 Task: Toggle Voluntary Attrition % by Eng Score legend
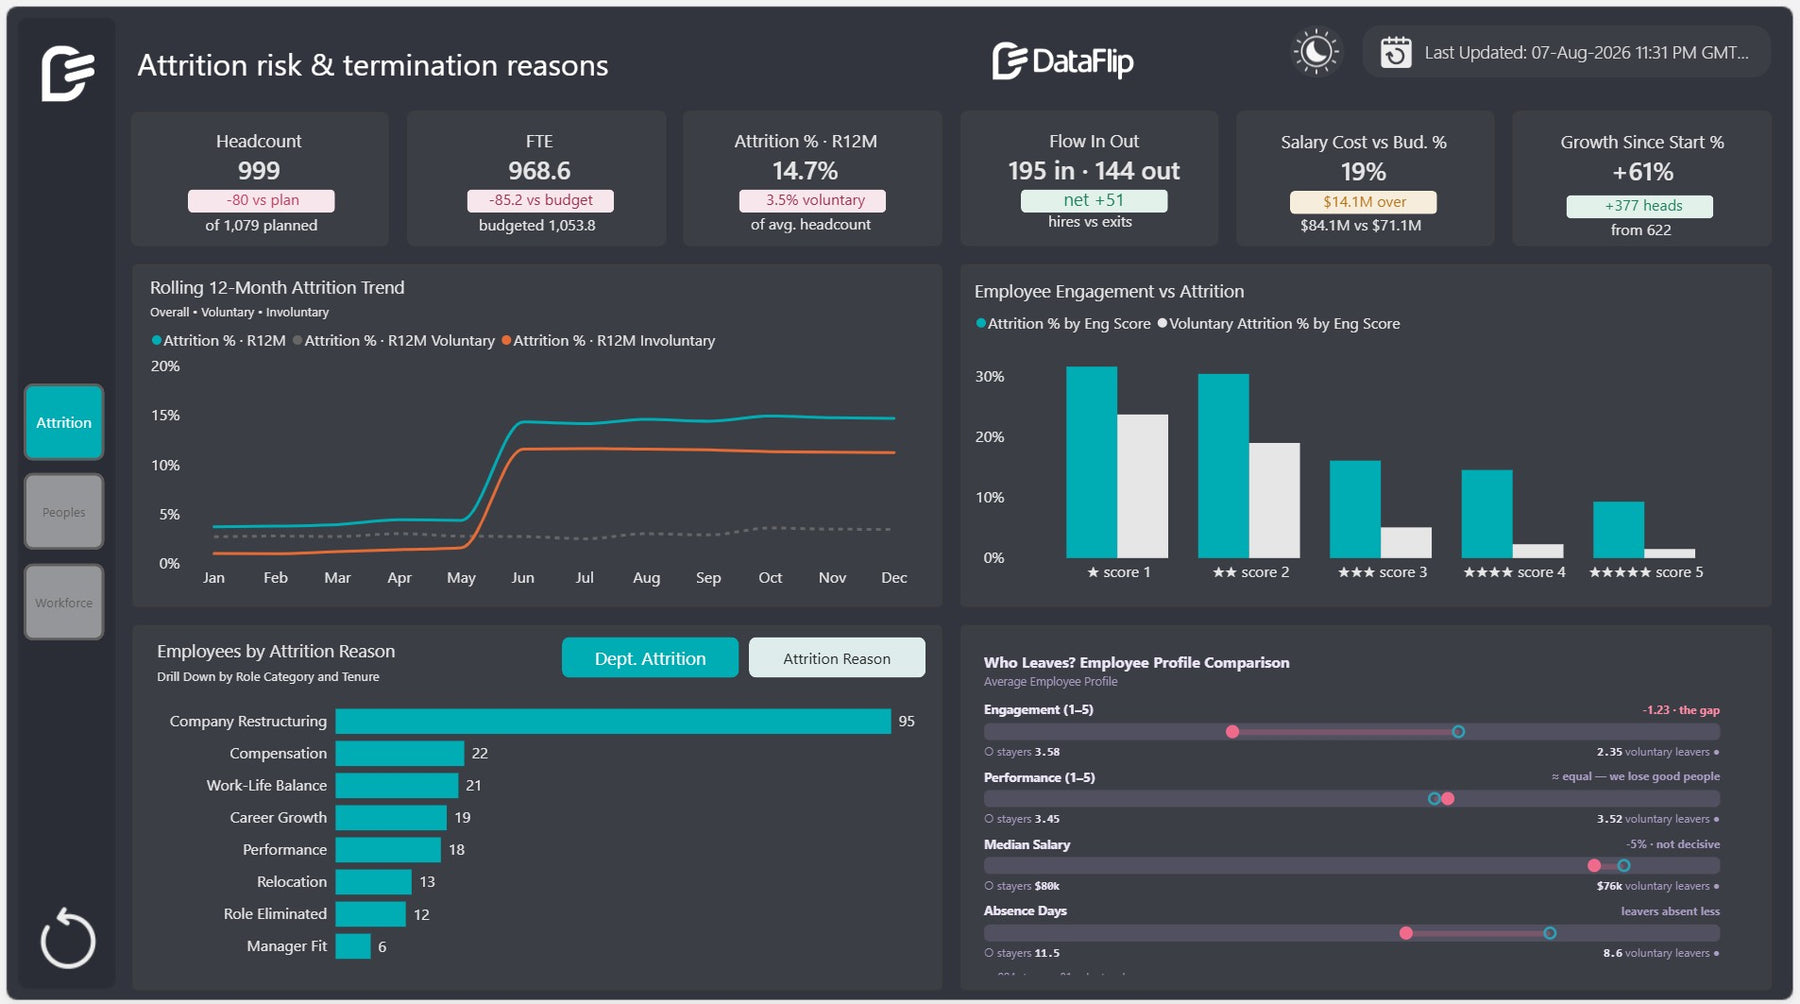(1278, 324)
